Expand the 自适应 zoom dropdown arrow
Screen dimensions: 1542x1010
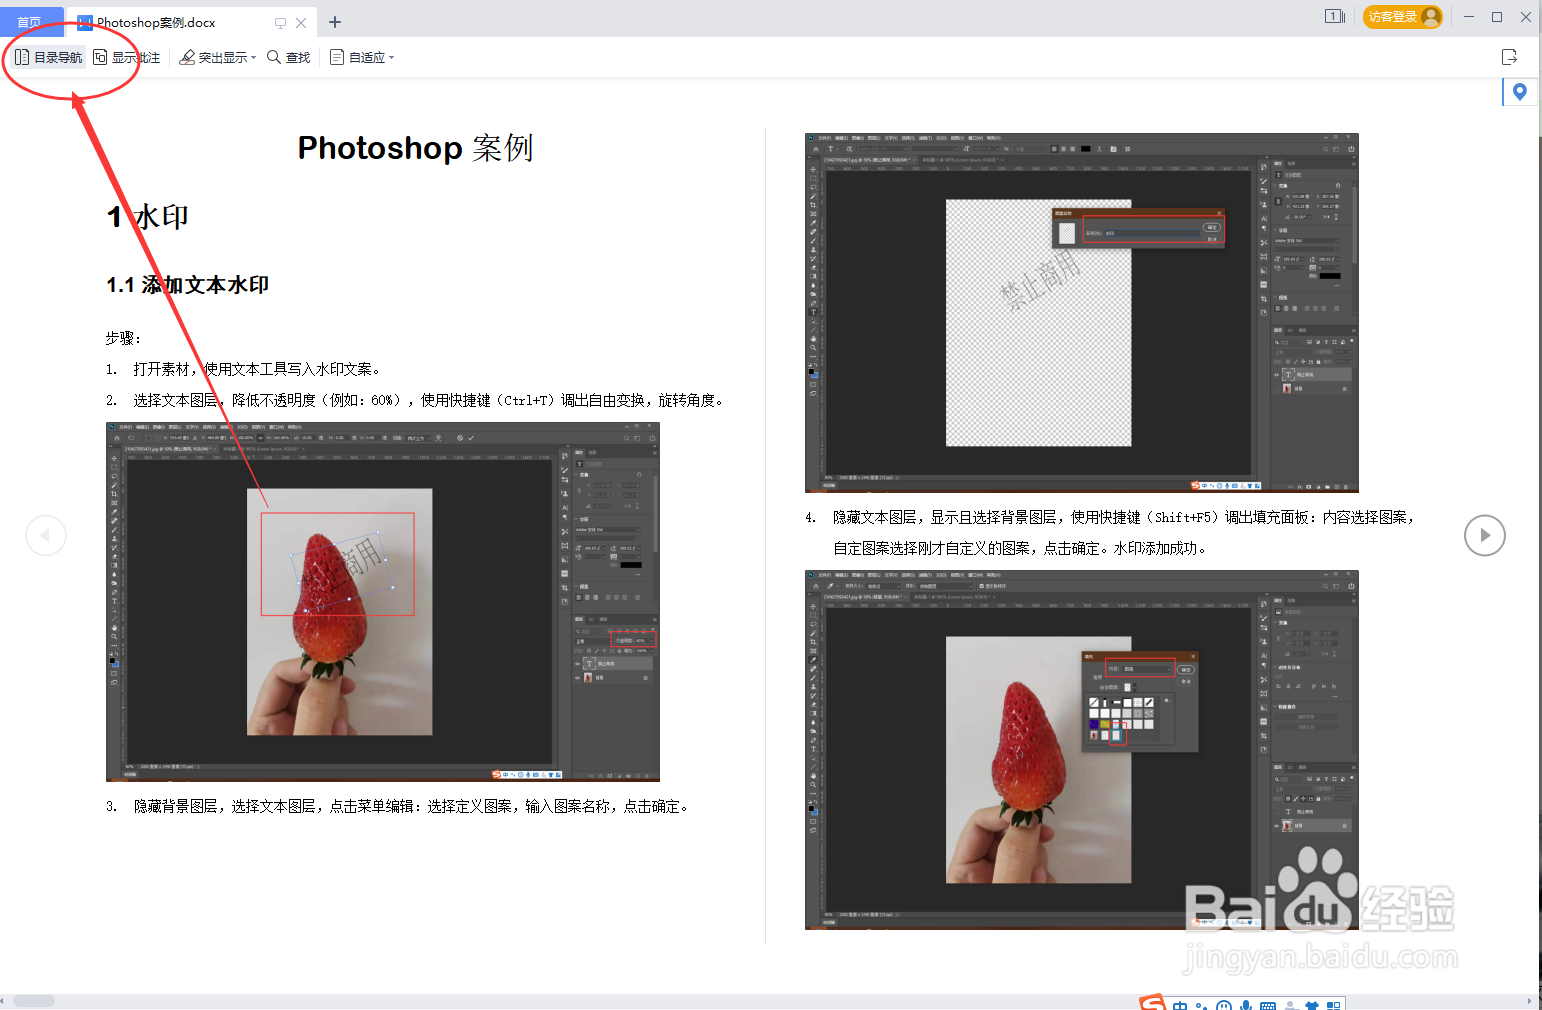(x=392, y=58)
